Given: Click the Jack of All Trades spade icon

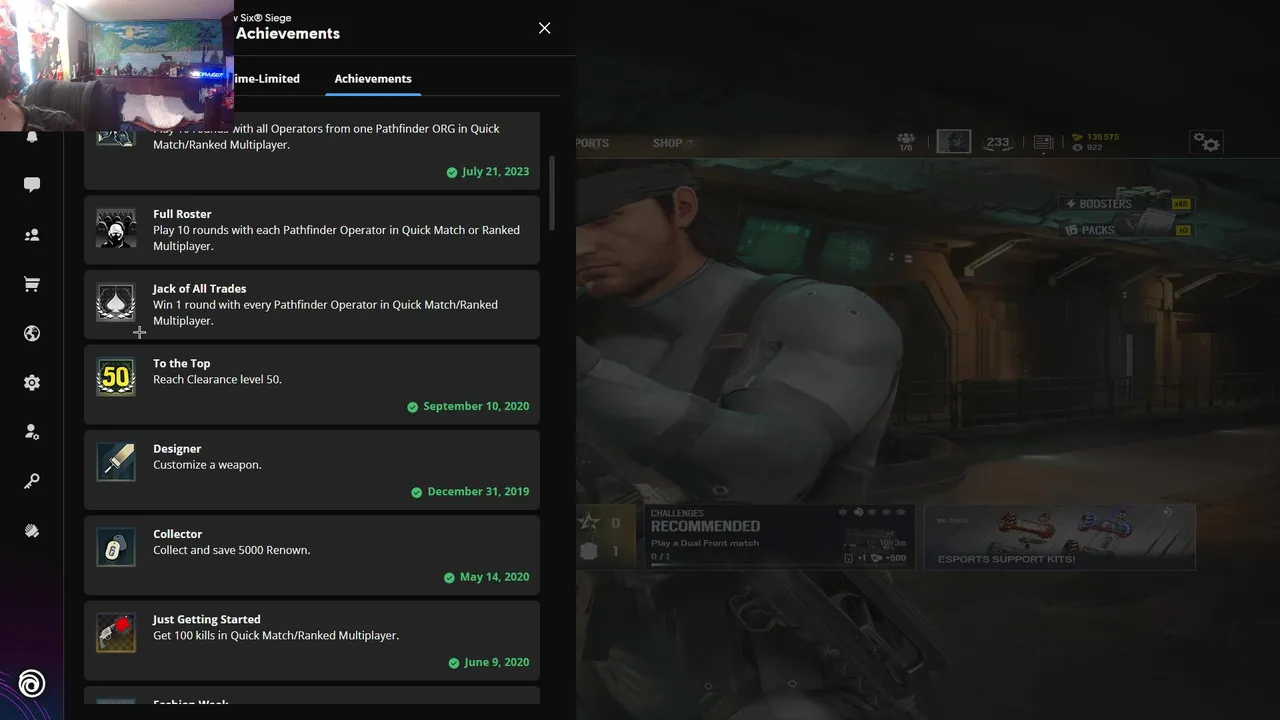Looking at the screenshot, I should [116, 303].
